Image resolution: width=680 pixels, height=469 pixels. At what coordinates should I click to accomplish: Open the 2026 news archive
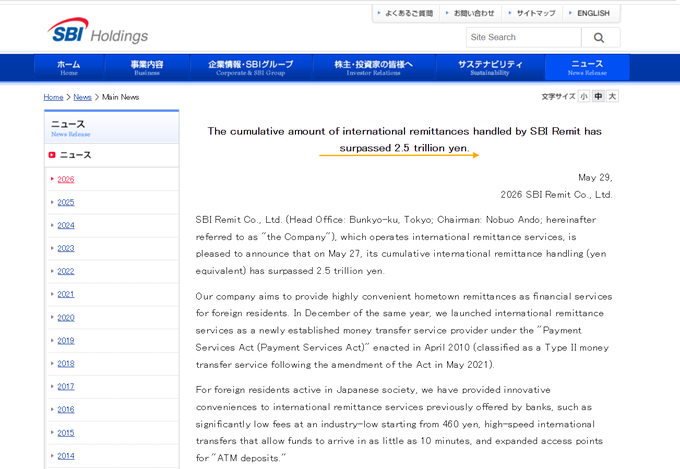coord(66,180)
